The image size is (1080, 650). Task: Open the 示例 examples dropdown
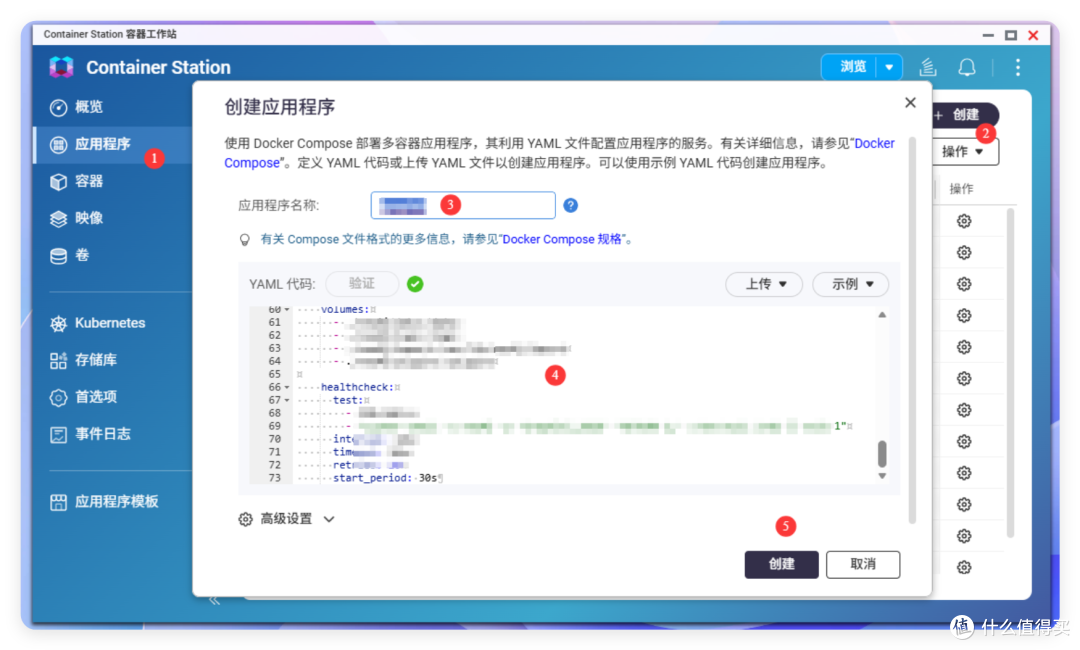851,284
